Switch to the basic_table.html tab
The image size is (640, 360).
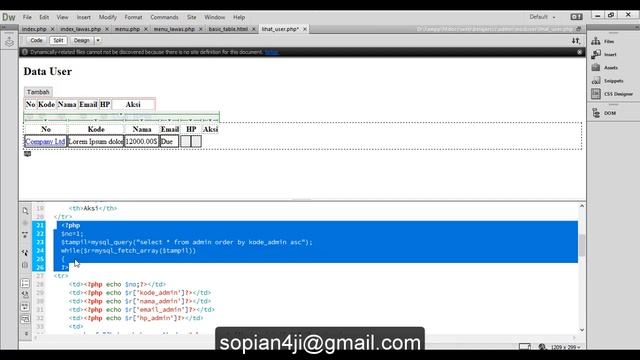click(x=228, y=29)
